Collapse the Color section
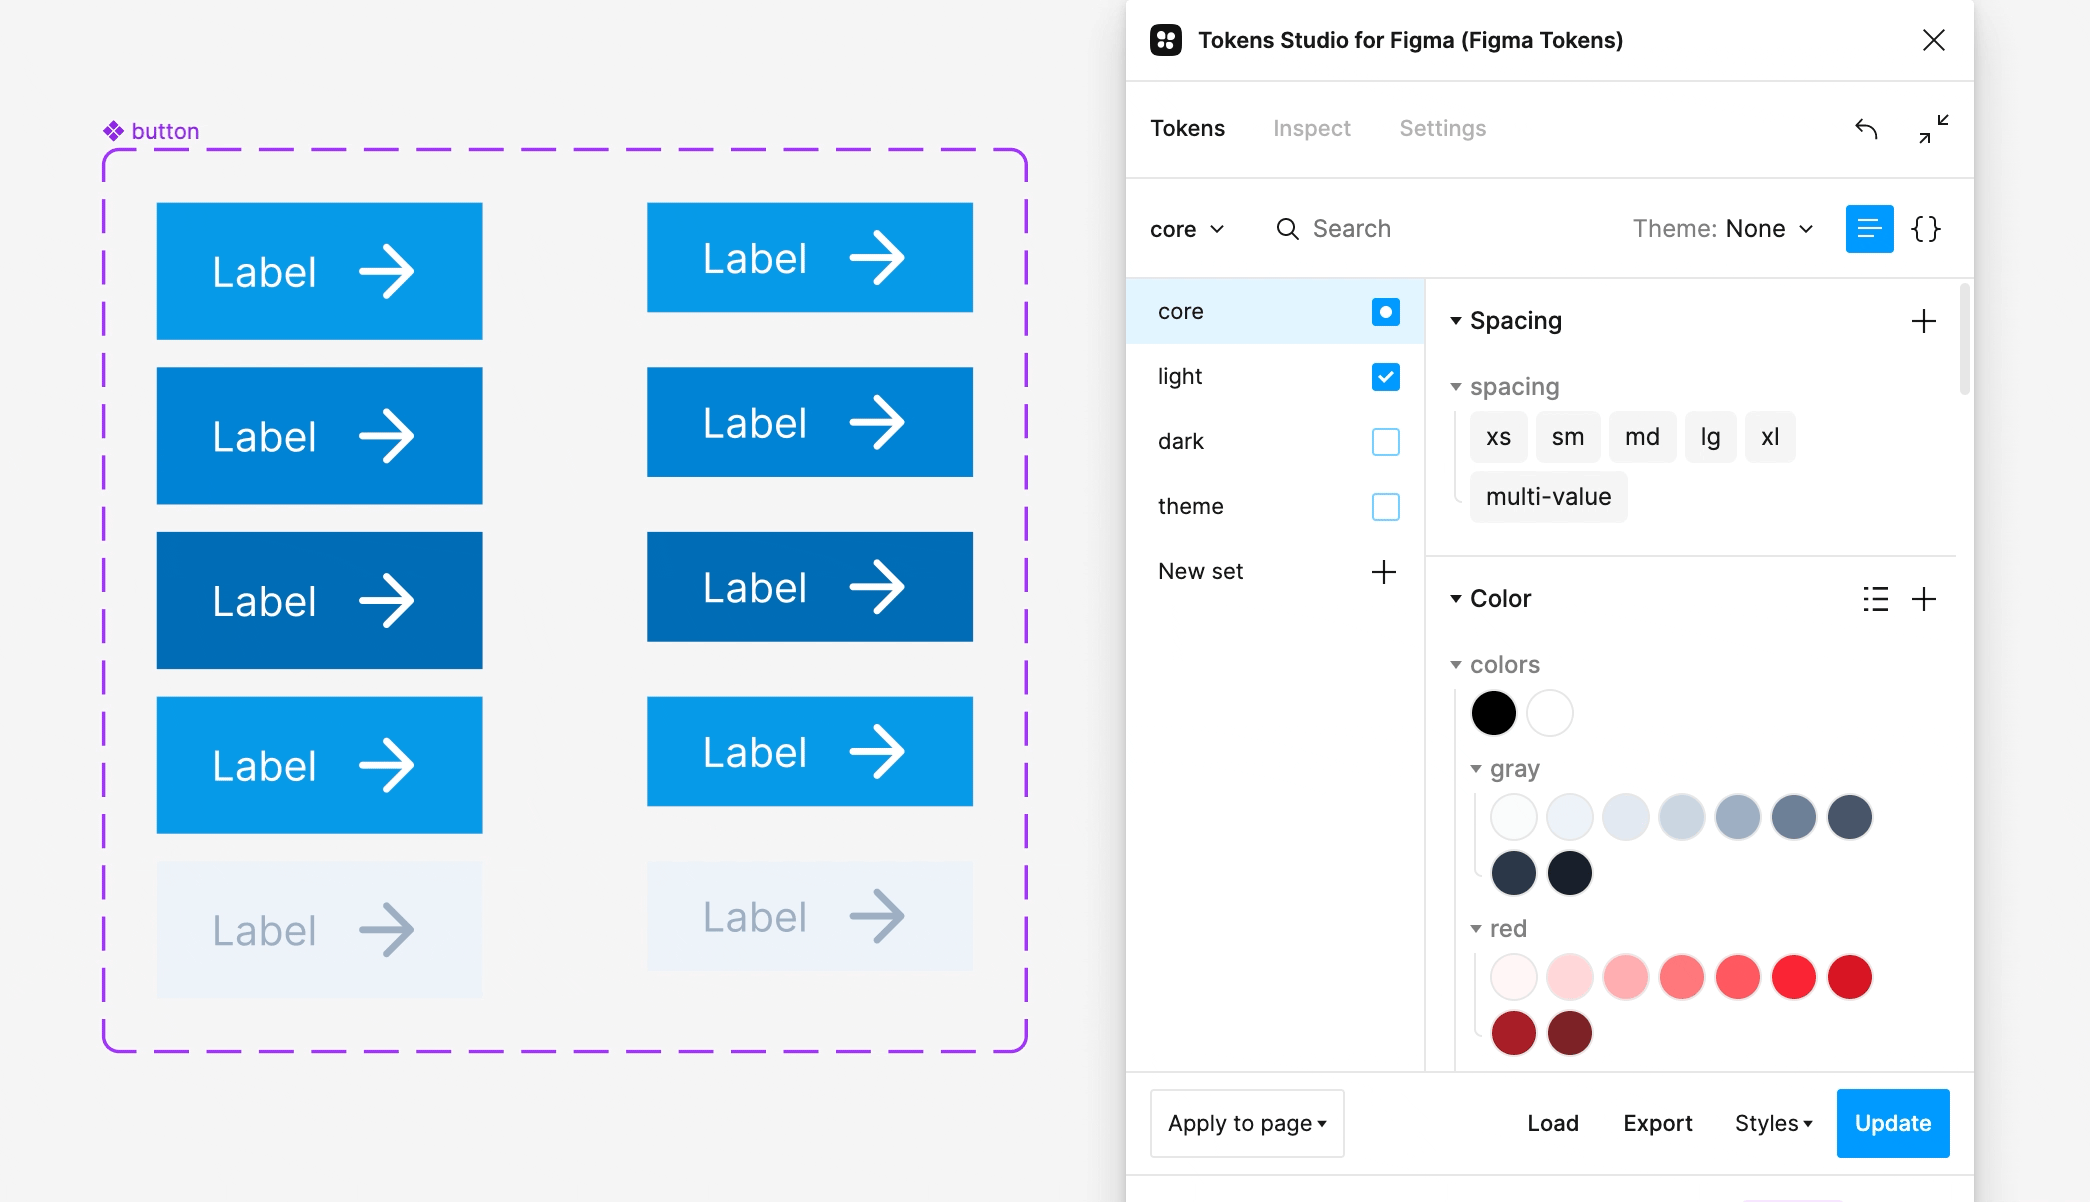This screenshot has width=2090, height=1202. tap(1456, 599)
